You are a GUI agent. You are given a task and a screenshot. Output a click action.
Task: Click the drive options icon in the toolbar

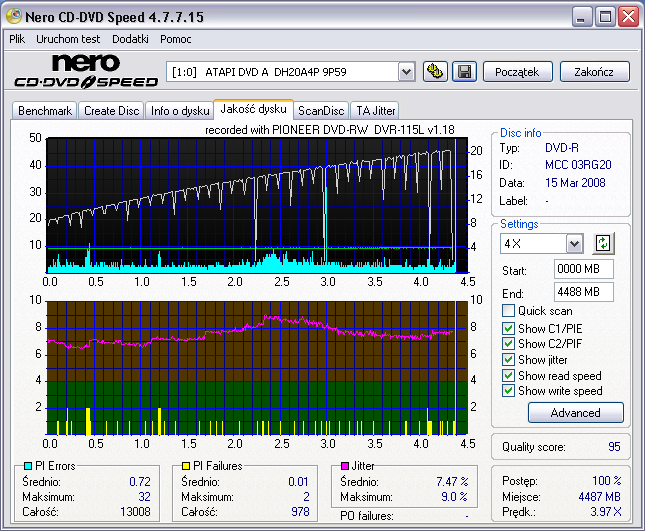pos(435,72)
